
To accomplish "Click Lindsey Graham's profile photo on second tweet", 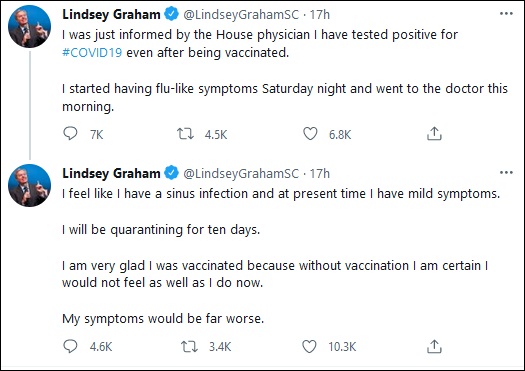I will [x=29, y=185].
